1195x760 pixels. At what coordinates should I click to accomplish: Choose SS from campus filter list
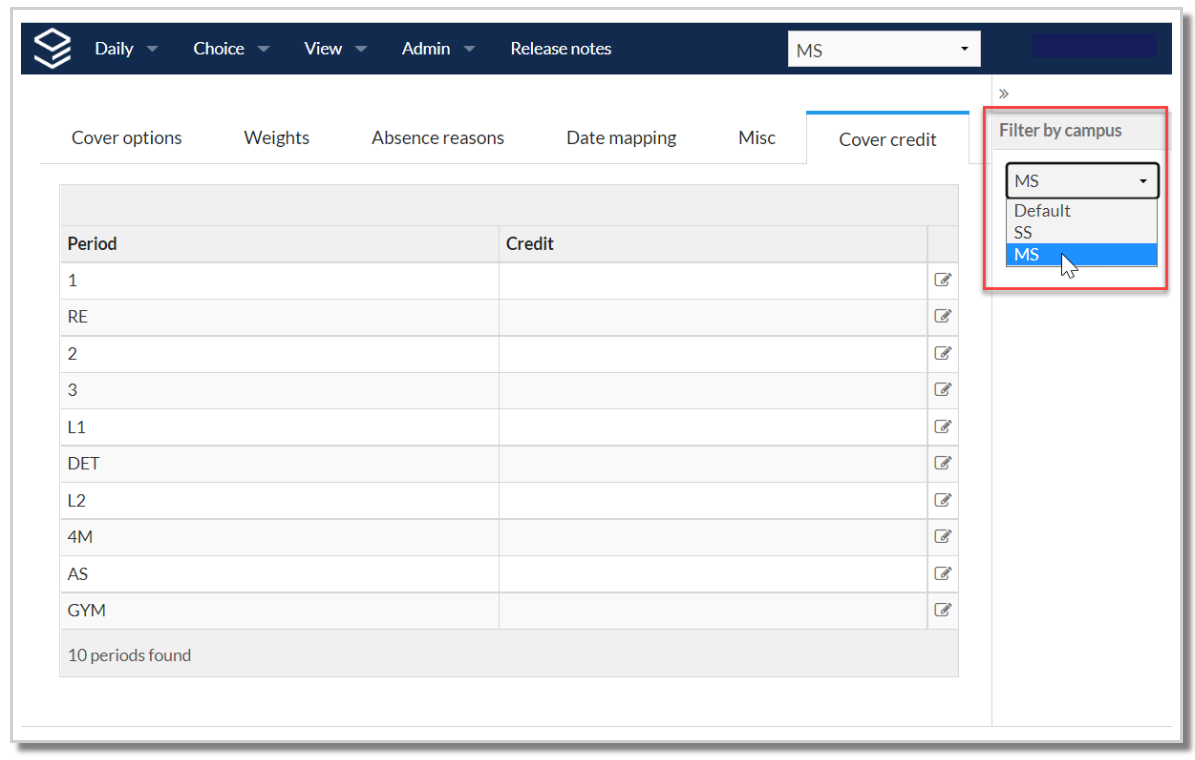(1081, 232)
